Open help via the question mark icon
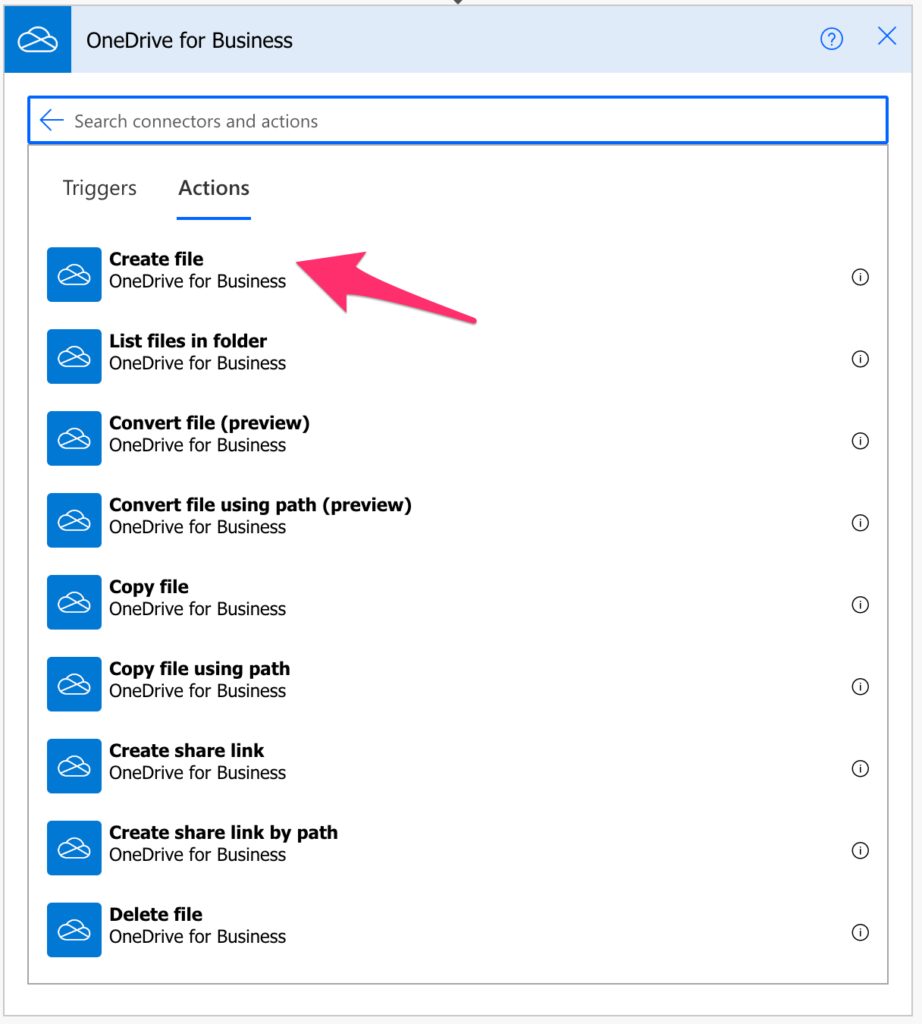The height and width of the screenshot is (1024, 922). 831,38
